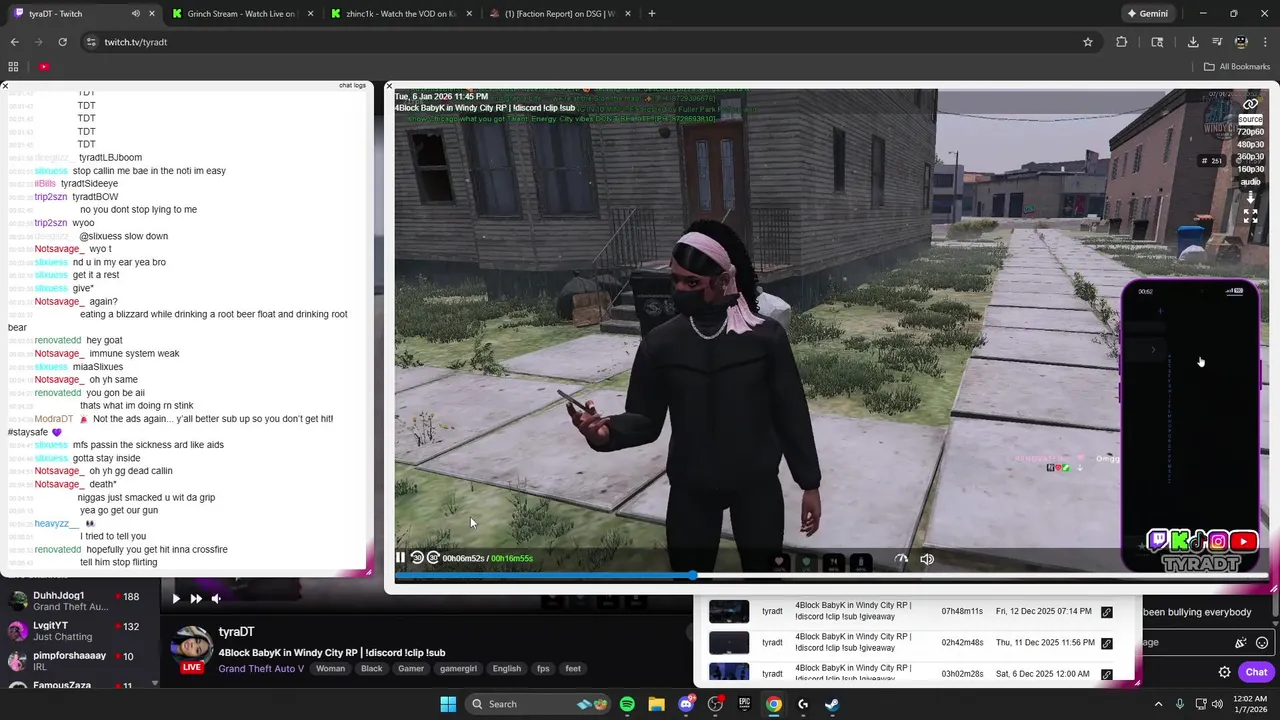Toggle mute on underlying Twitch player
The width and height of the screenshot is (1280, 720).
217,598
